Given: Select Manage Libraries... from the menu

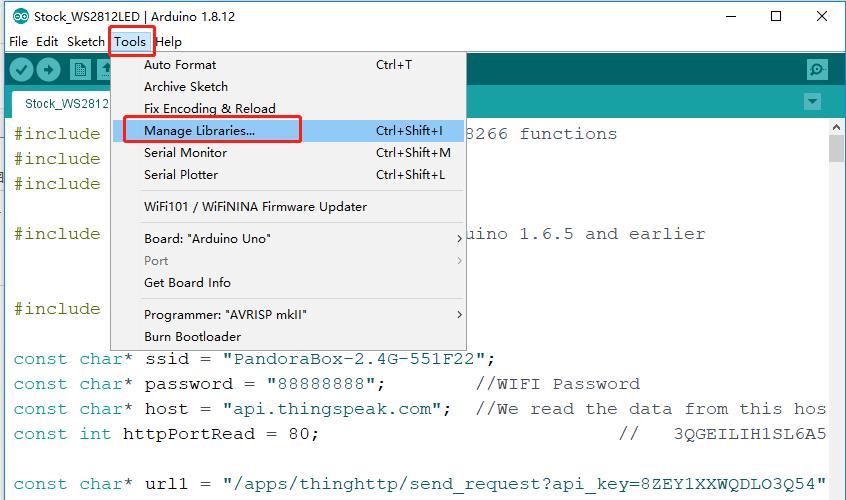Looking at the screenshot, I should pyautogui.click(x=200, y=131).
